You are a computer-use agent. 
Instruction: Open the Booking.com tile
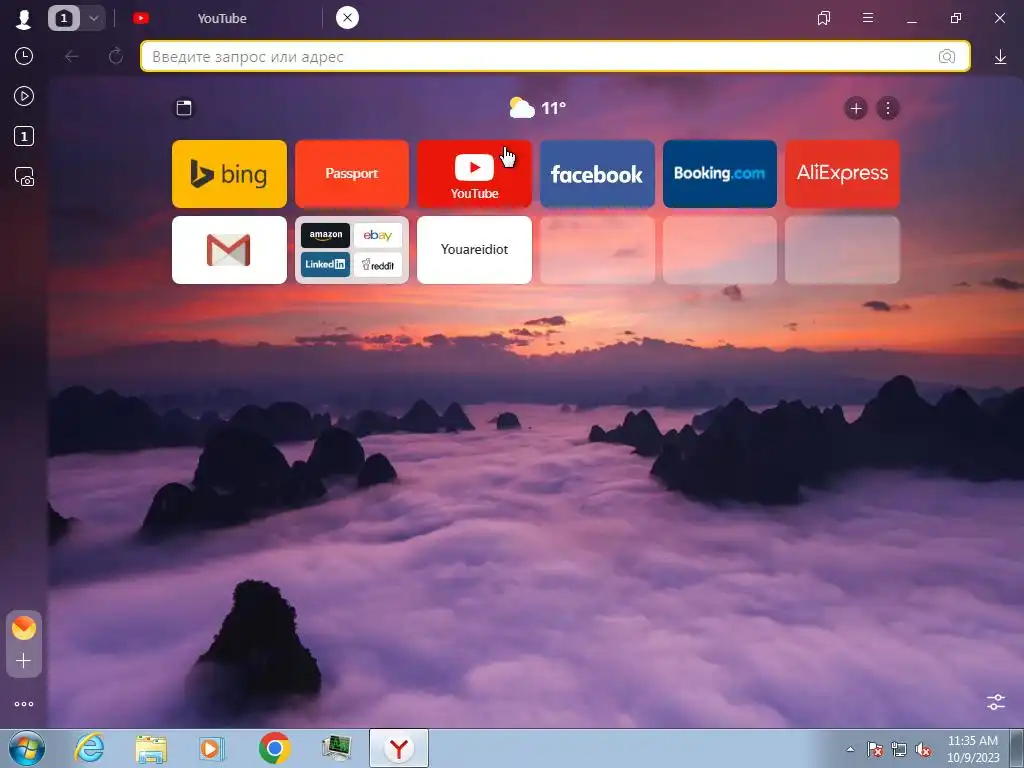click(720, 174)
